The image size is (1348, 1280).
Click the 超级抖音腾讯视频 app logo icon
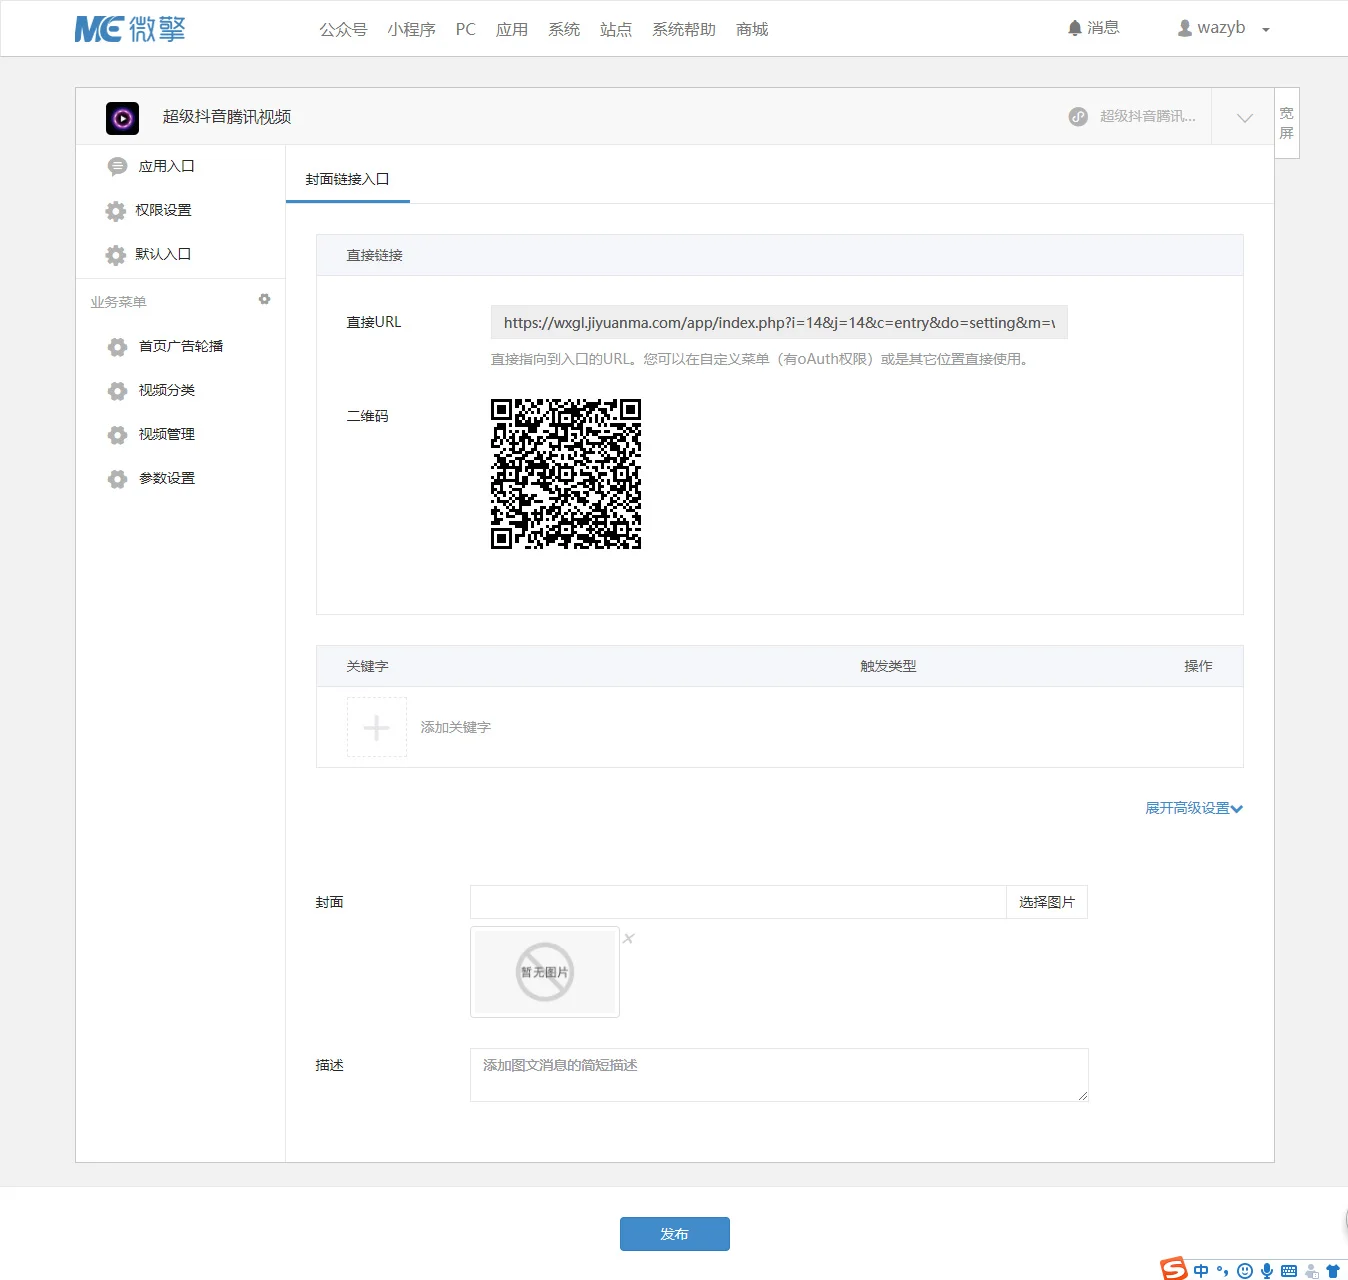[122, 118]
